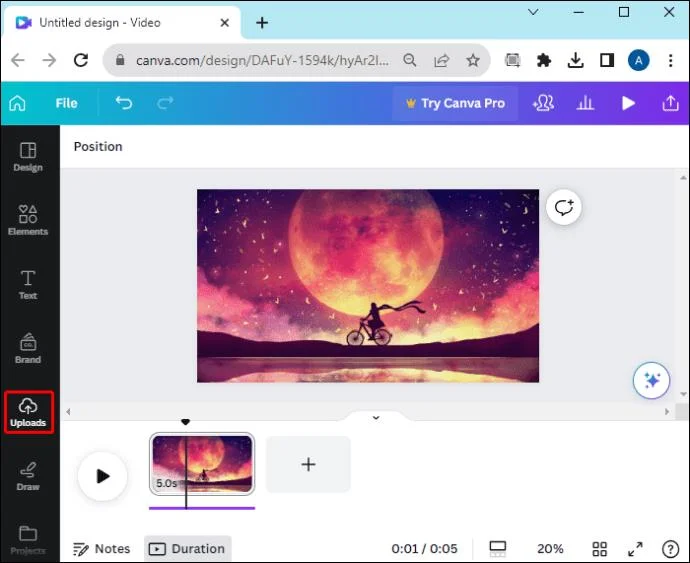The width and height of the screenshot is (690, 563).
Task: Undo the last action
Action: pos(124,103)
